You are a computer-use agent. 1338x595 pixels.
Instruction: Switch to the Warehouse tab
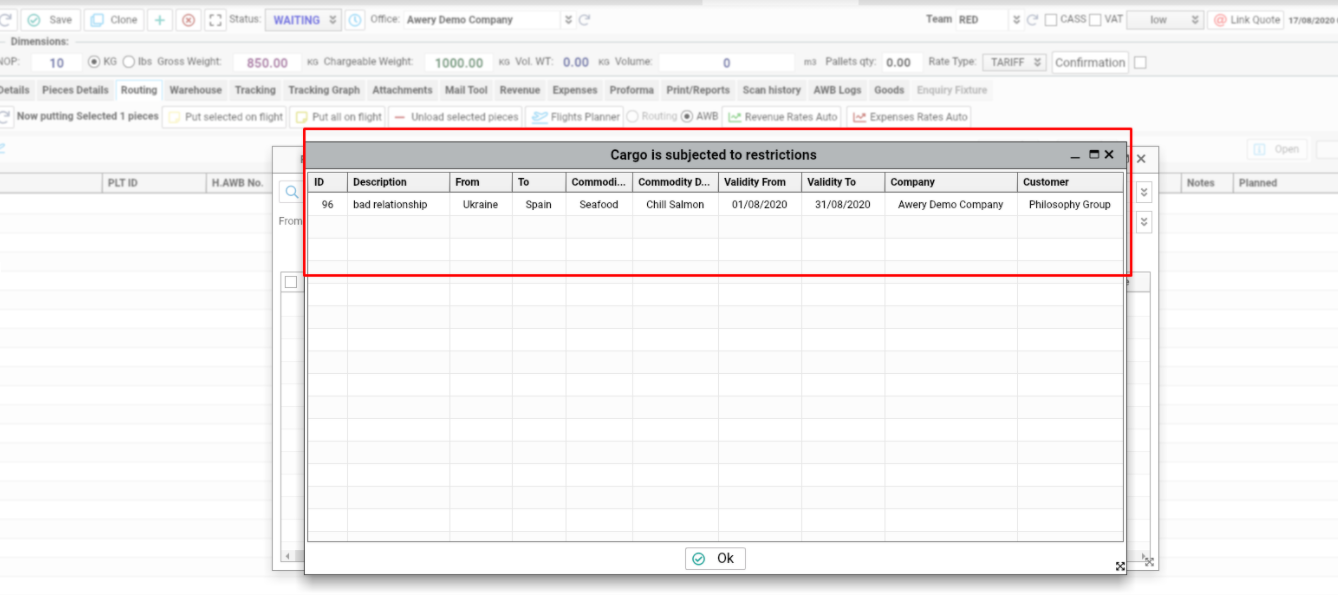click(x=195, y=90)
